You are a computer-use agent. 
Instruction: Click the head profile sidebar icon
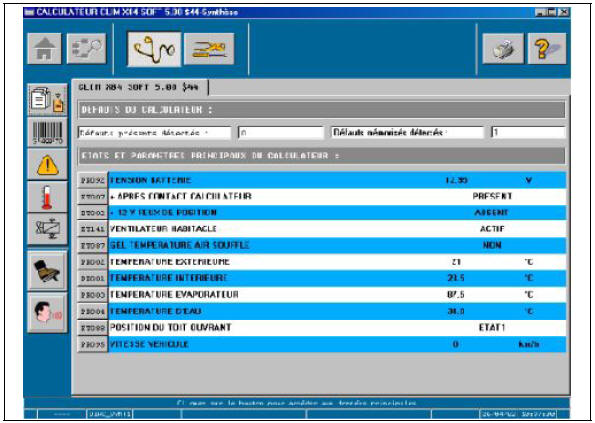click(x=47, y=313)
